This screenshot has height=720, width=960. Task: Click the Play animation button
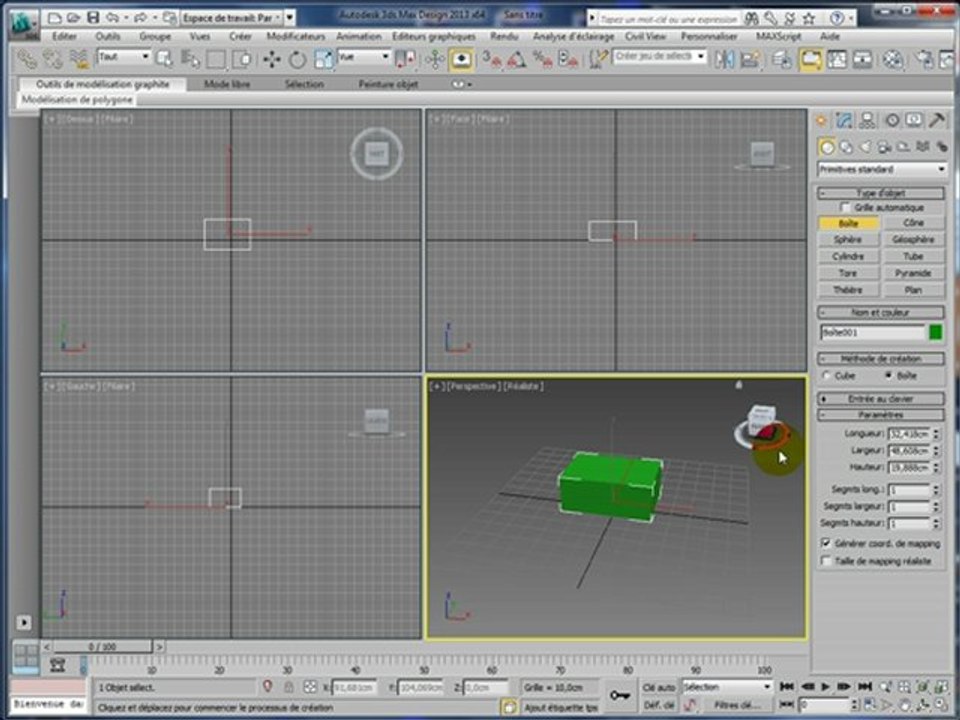[825, 687]
